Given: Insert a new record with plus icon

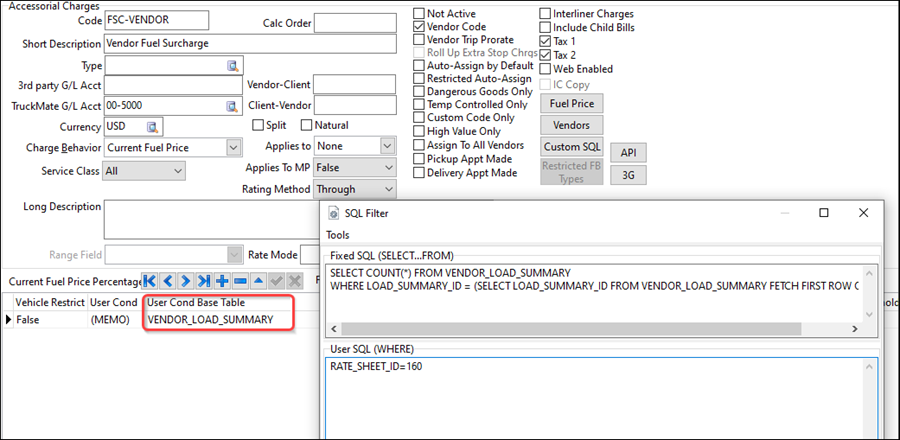Looking at the screenshot, I should 222,281.
